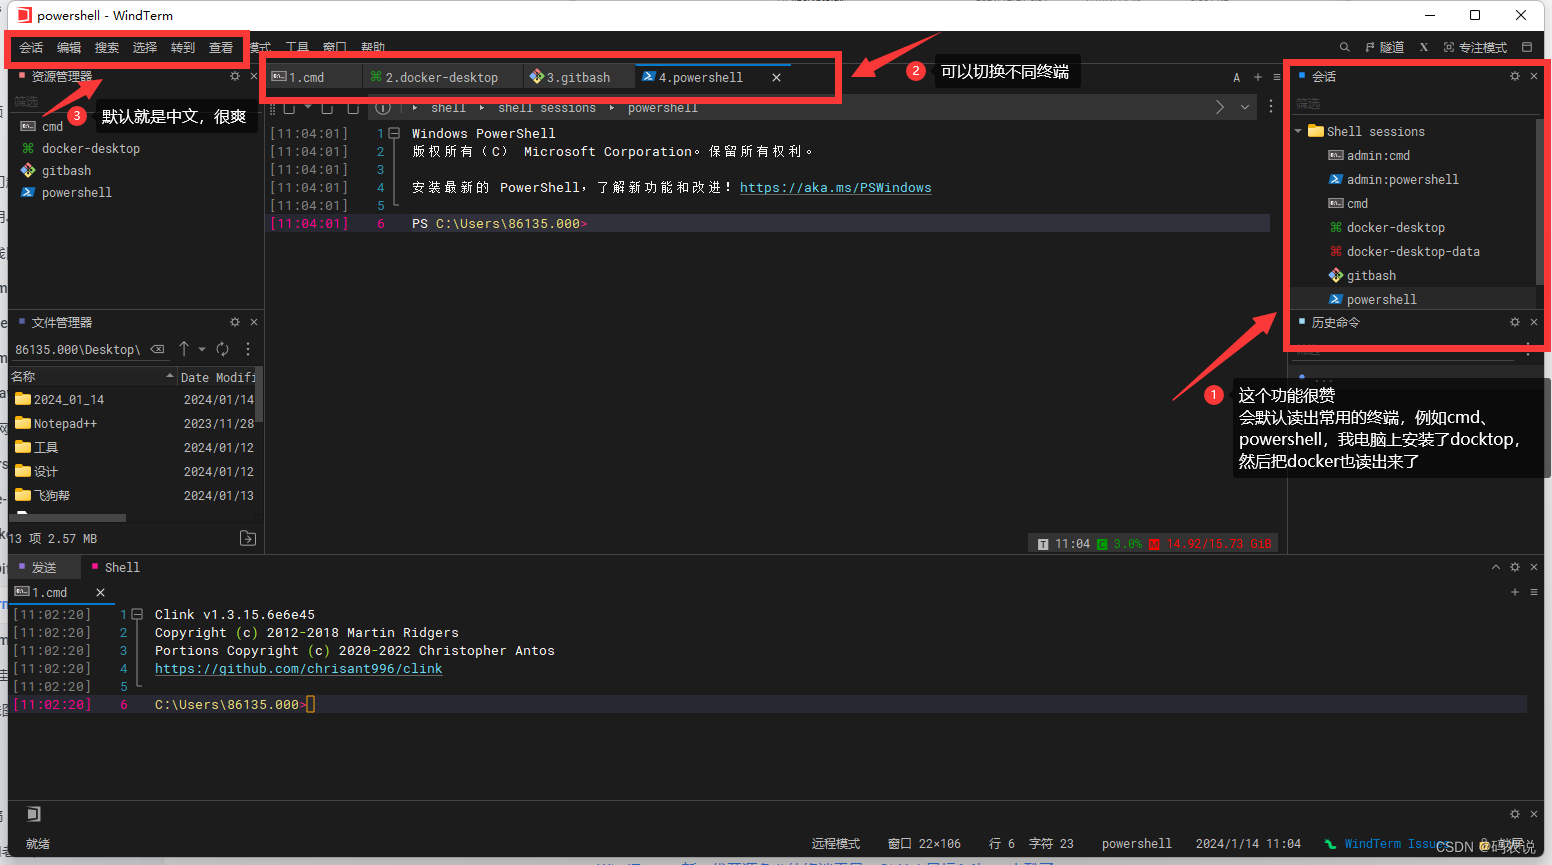This screenshot has width=1552, height=865.
Task: Open the github.com/chrisant996/clink link
Action: [x=298, y=668]
